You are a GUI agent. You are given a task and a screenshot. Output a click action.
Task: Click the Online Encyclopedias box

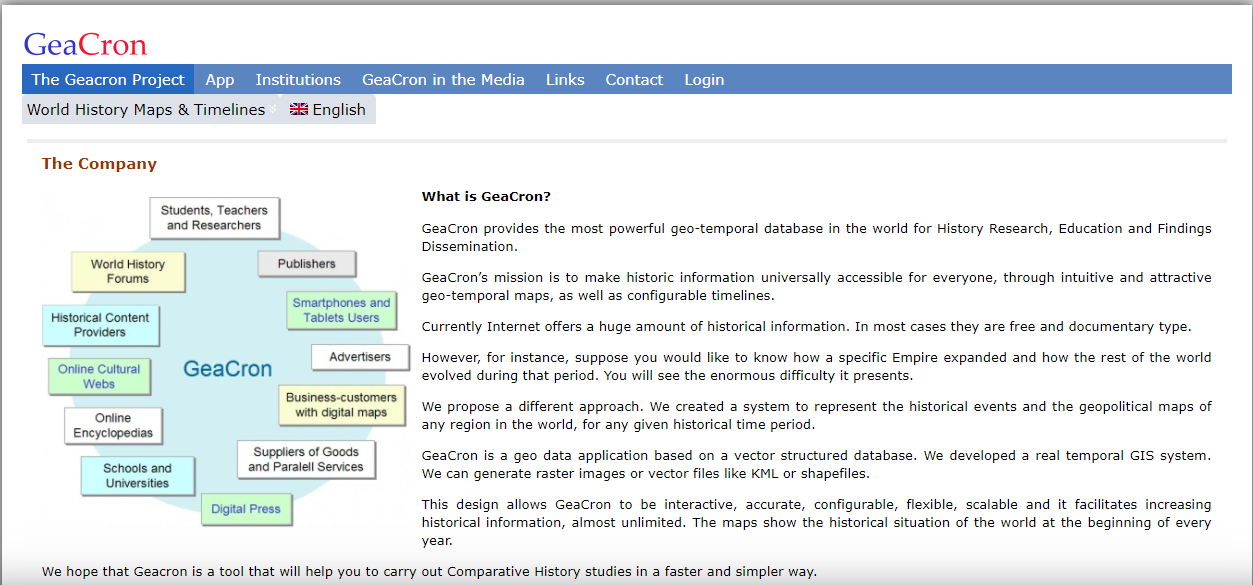[x=113, y=425]
